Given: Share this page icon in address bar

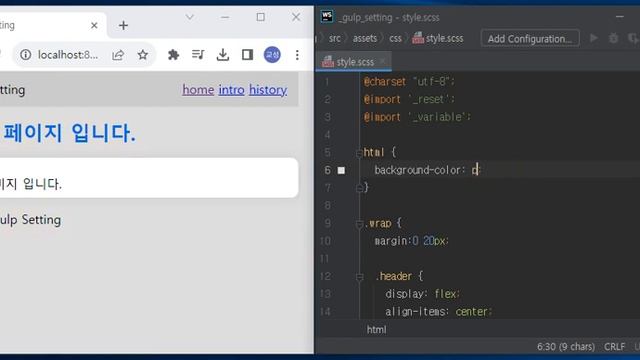Looking at the screenshot, I should (118, 55).
